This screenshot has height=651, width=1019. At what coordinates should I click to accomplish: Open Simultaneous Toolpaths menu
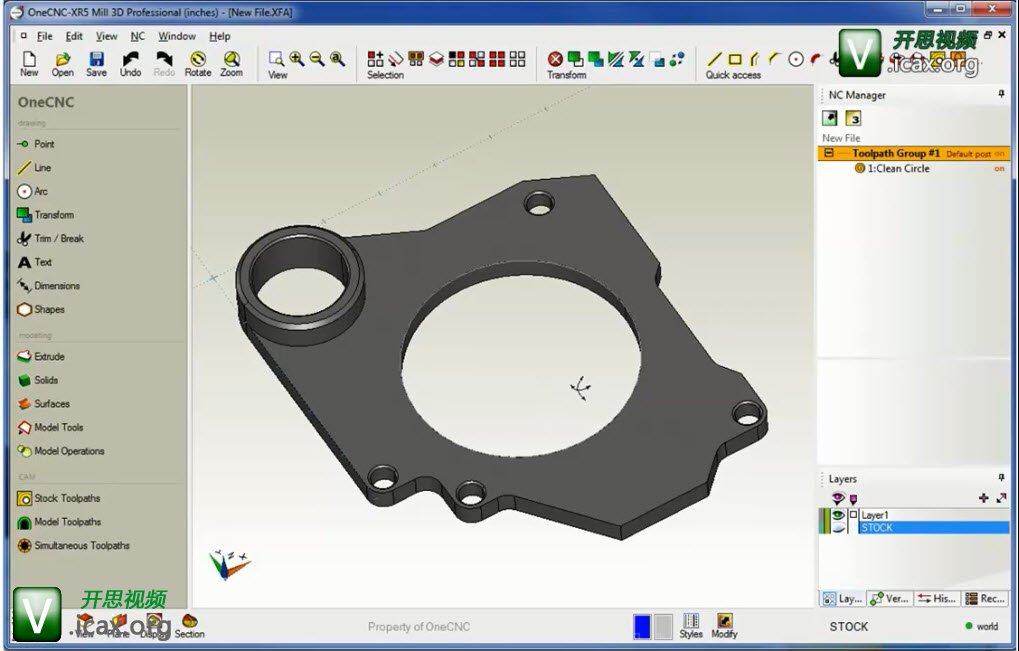(x=73, y=546)
